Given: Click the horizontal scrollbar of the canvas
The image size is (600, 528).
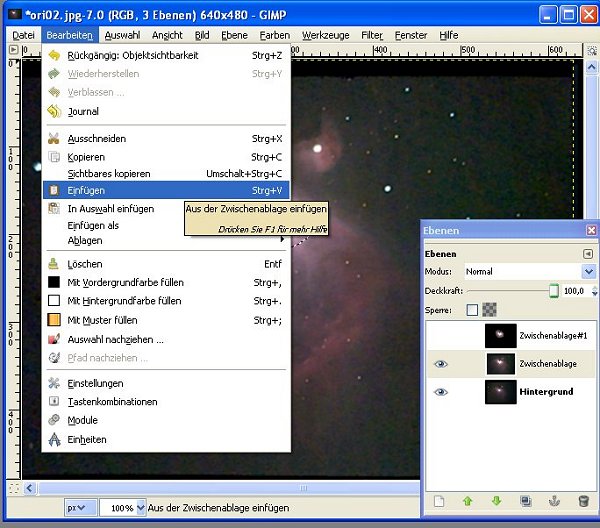Looking at the screenshot, I should (x=229, y=488).
